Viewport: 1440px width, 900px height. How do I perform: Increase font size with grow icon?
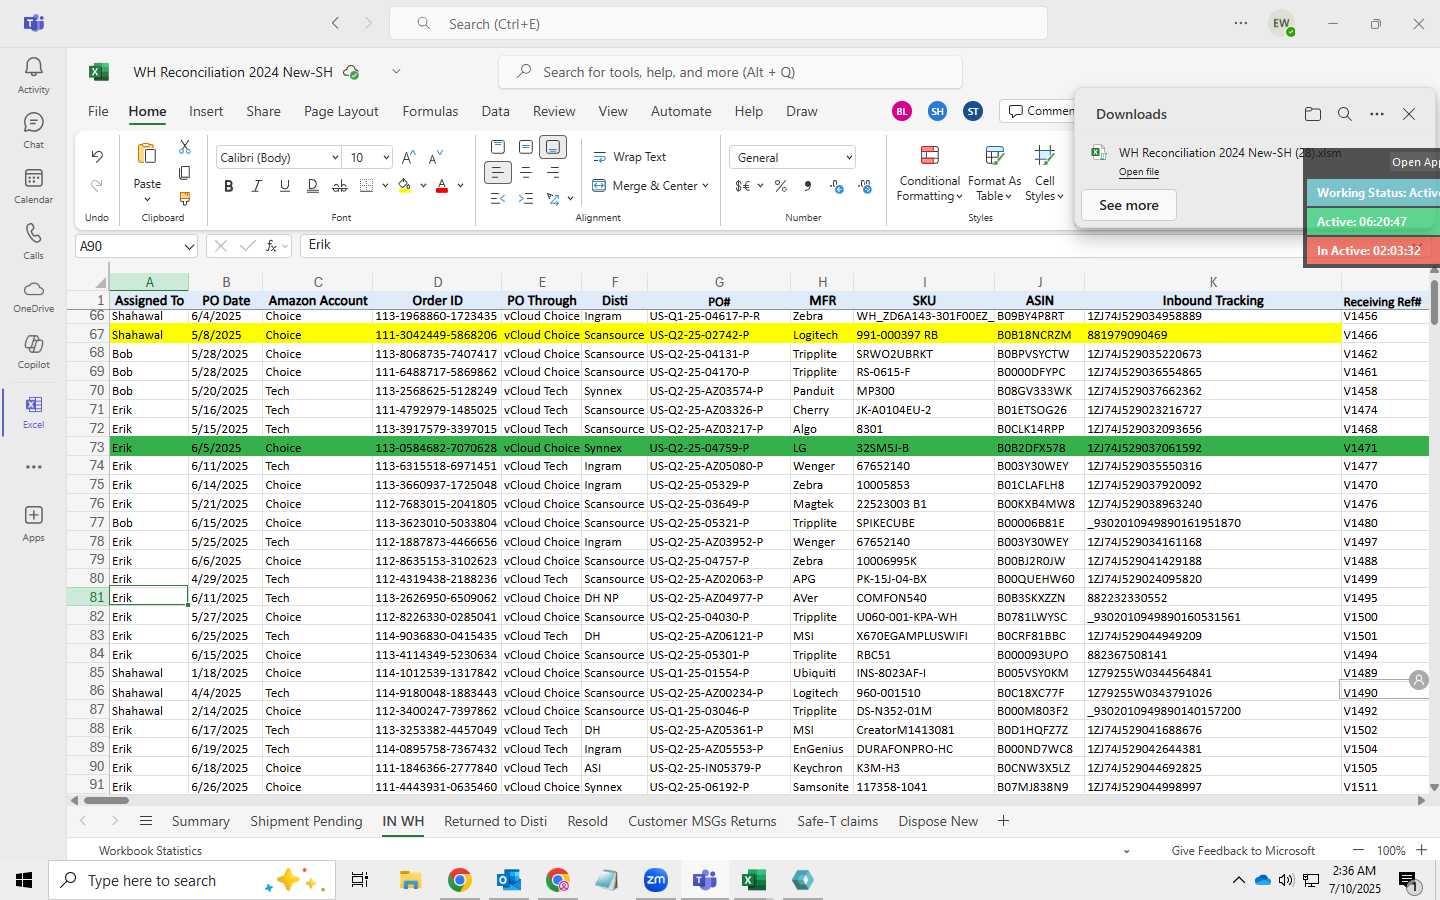click(x=408, y=157)
